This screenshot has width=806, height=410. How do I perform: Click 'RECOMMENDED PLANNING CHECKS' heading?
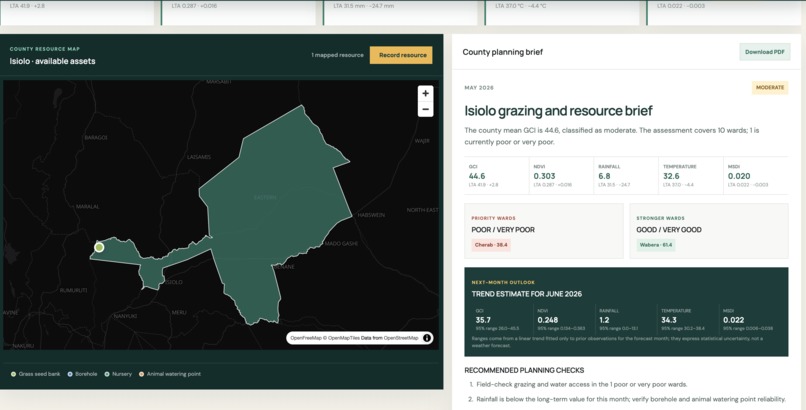point(524,370)
